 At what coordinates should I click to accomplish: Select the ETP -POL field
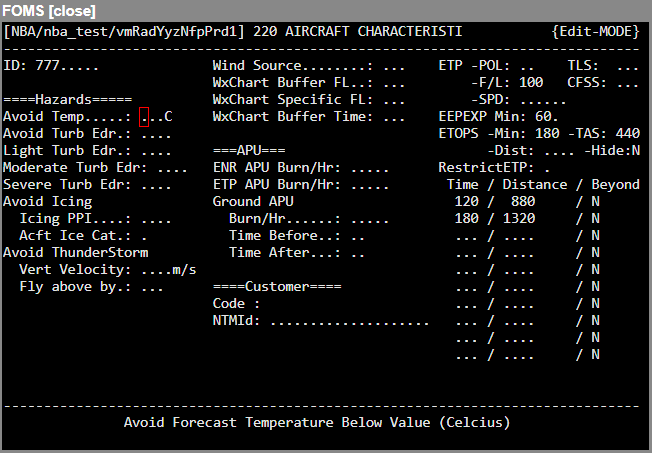(527, 66)
